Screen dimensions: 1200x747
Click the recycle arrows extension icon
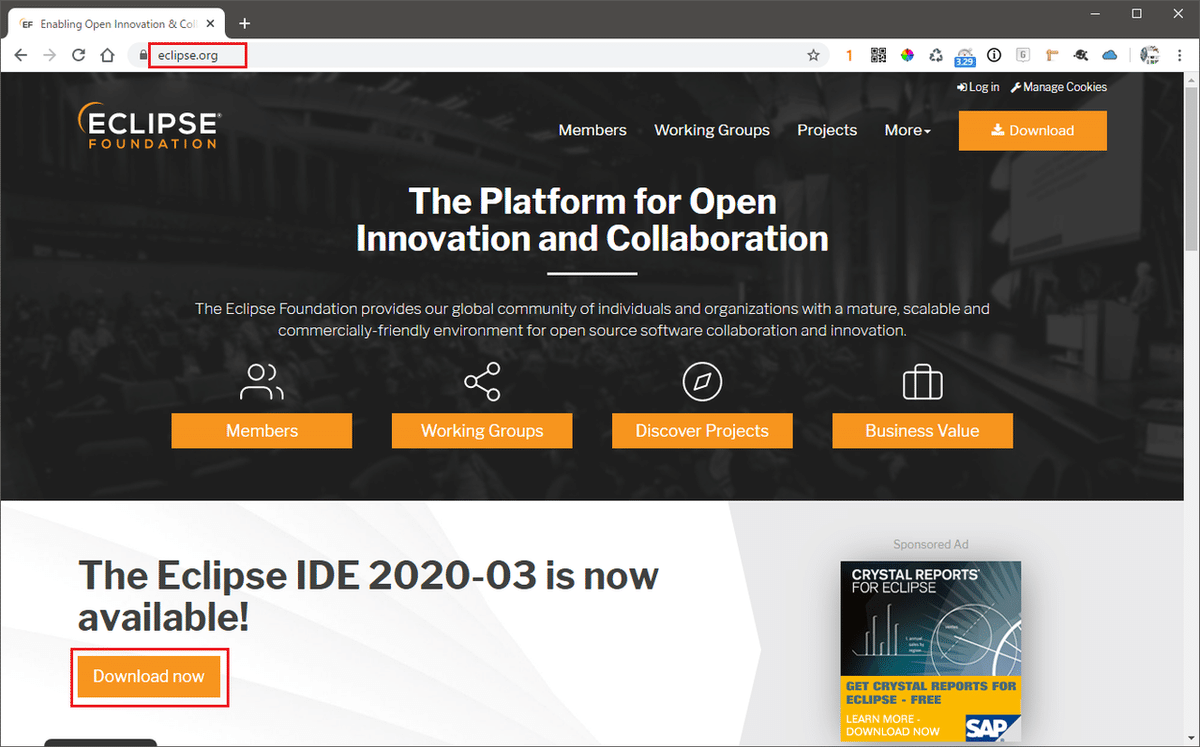[936, 55]
